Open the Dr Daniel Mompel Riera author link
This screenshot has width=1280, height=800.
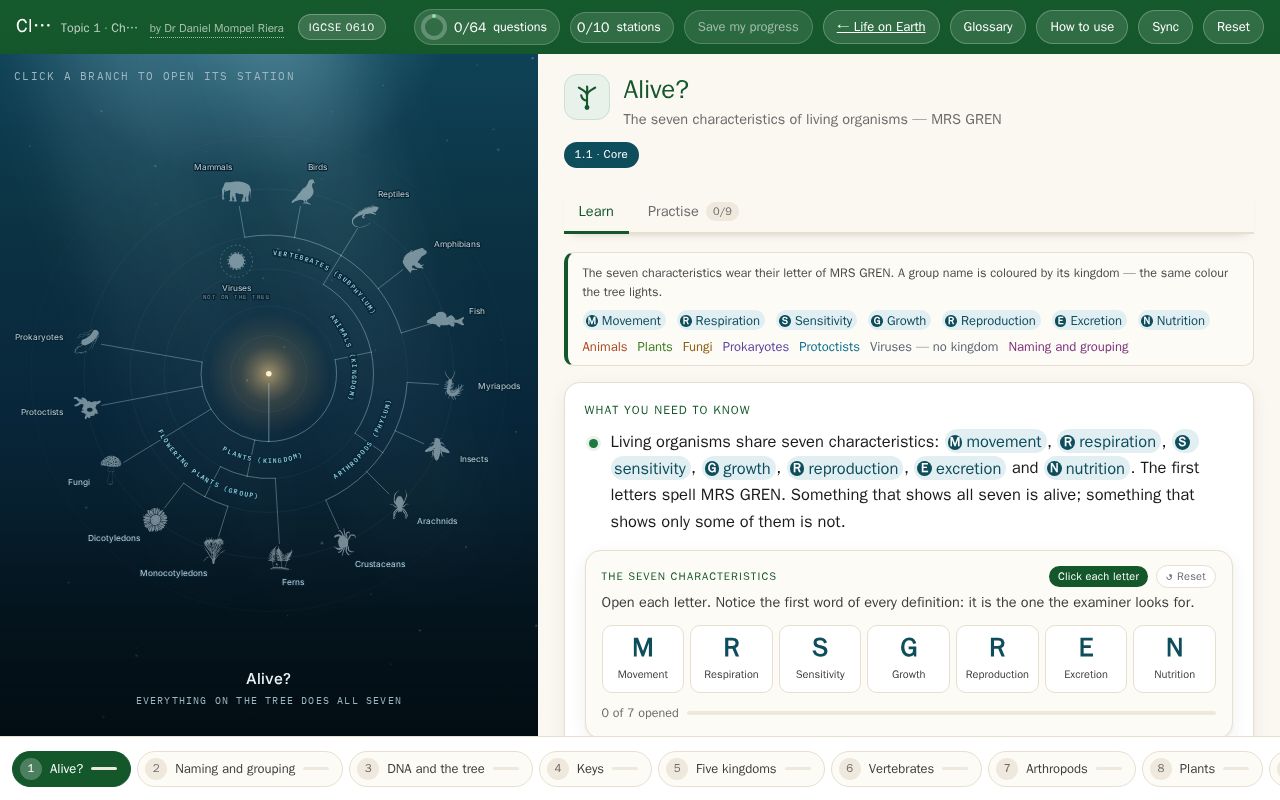216,28
